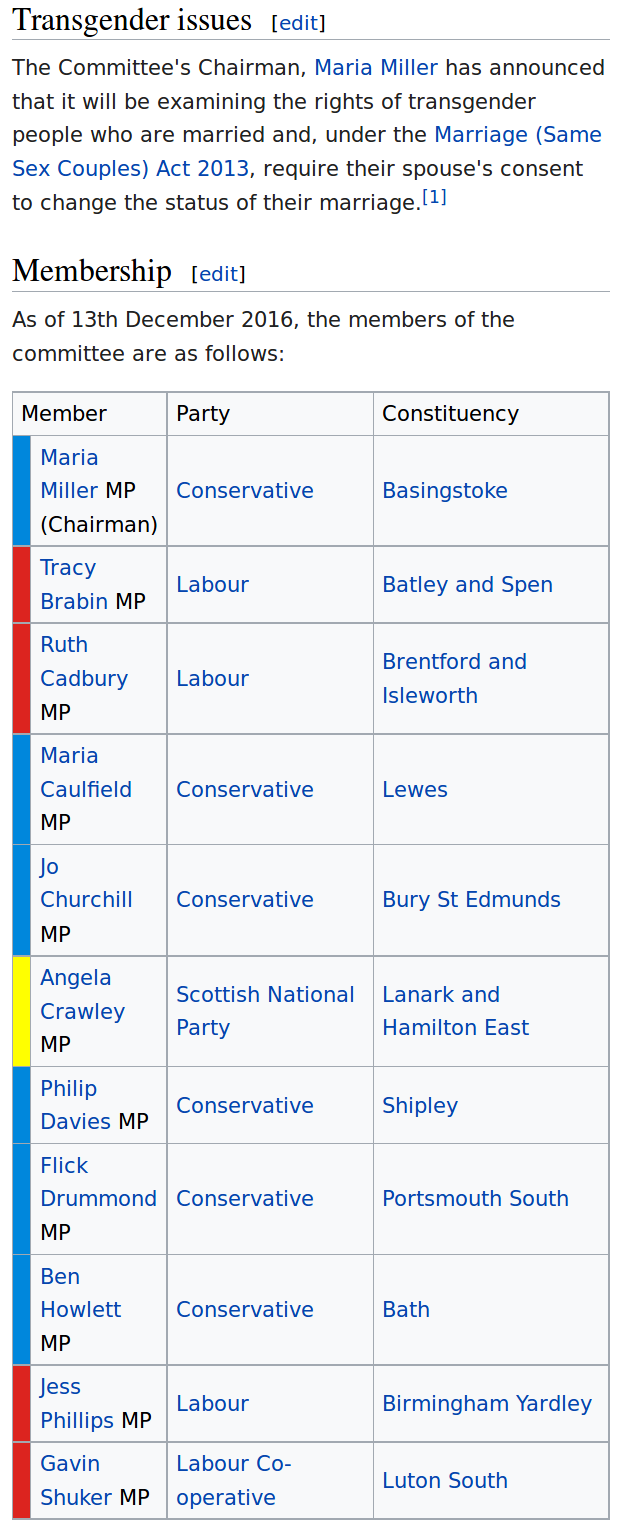Click the yellow SNP color cell beside Angela Crawley
The height and width of the screenshot is (1536, 621).
[21, 1011]
